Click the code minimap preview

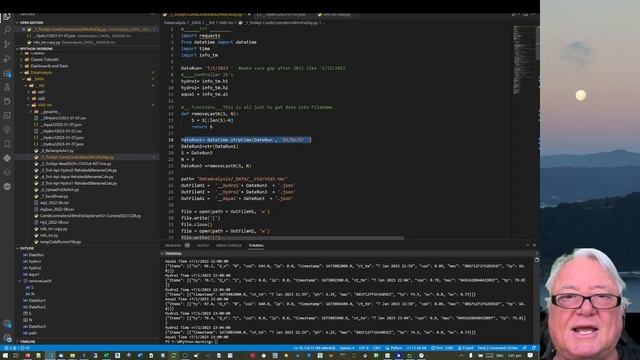[524, 61]
